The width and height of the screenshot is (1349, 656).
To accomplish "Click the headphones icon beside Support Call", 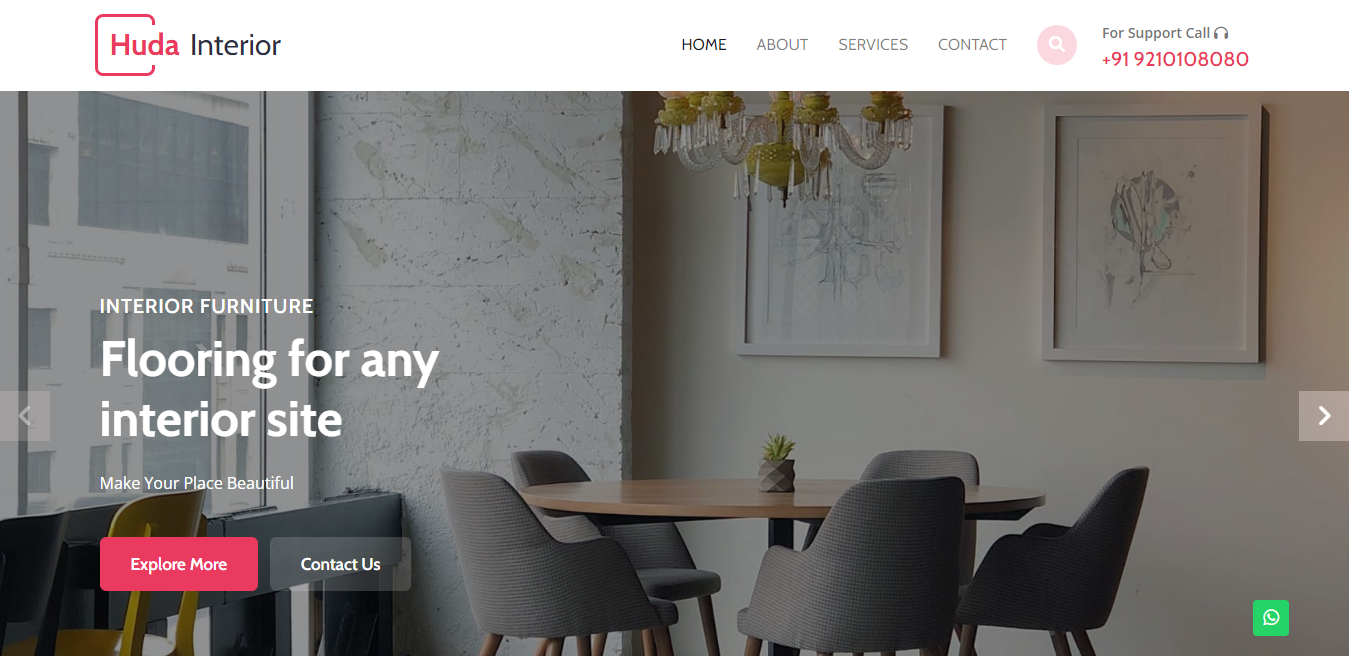I will click(1221, 33).
